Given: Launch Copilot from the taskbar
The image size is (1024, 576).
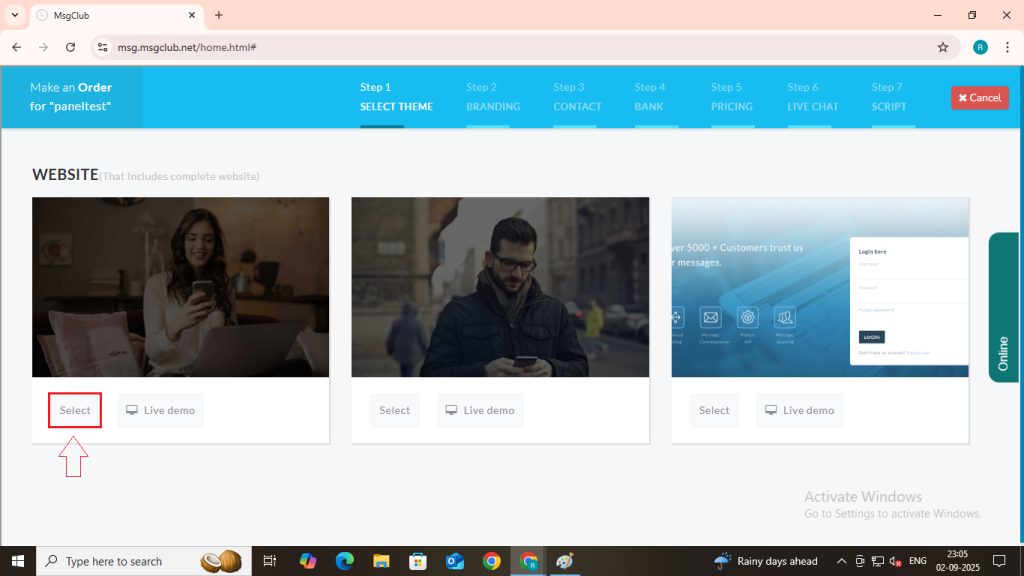Looking at the screenshot, I should pyautogui.click(x=308, y=561).
